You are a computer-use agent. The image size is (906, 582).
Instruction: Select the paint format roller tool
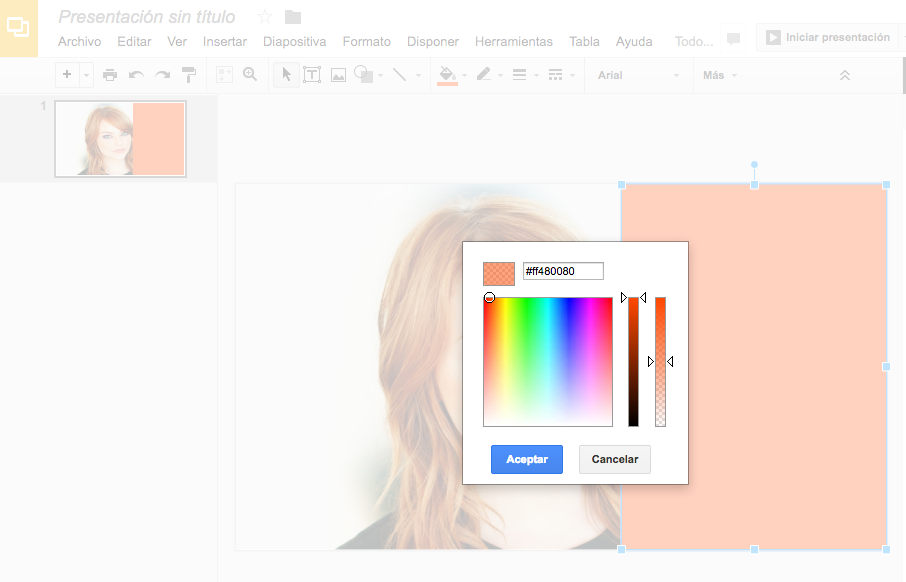(189, 75)
